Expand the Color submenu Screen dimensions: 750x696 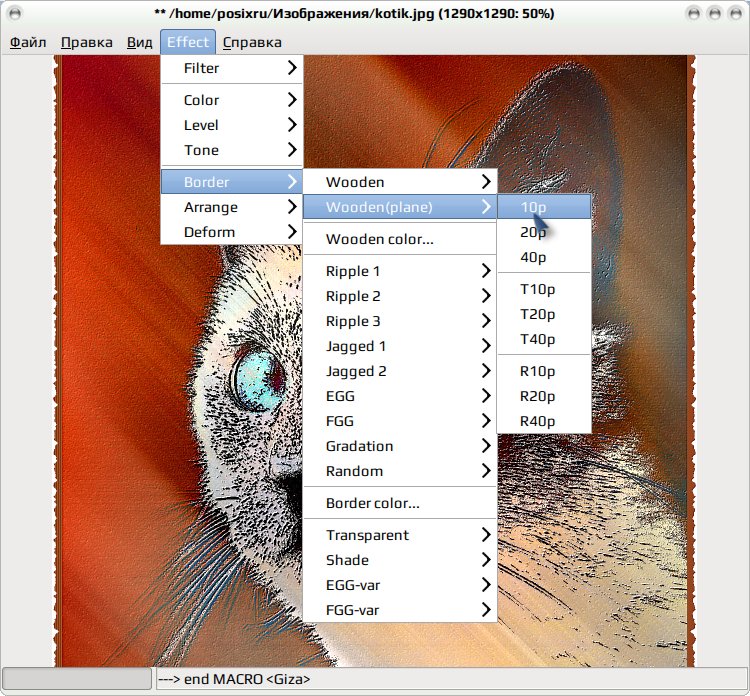click(232, 100)
